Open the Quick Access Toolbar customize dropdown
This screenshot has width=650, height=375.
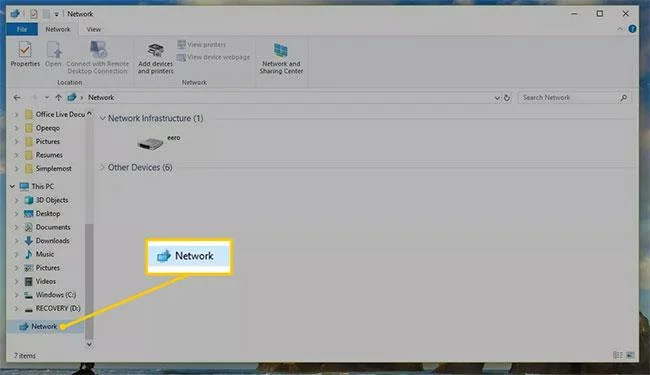coord(56,15)
